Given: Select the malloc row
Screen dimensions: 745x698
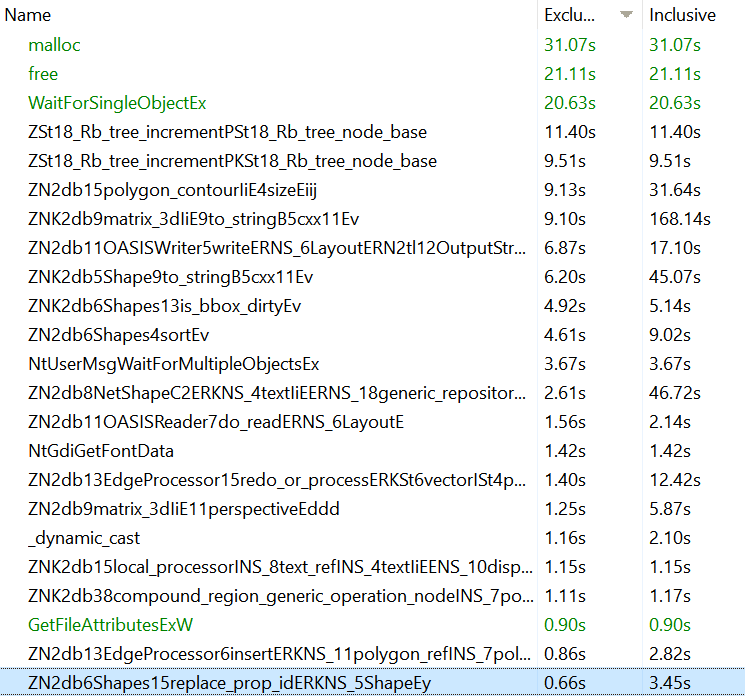Looking at the screenshot, I should (372, 45).
